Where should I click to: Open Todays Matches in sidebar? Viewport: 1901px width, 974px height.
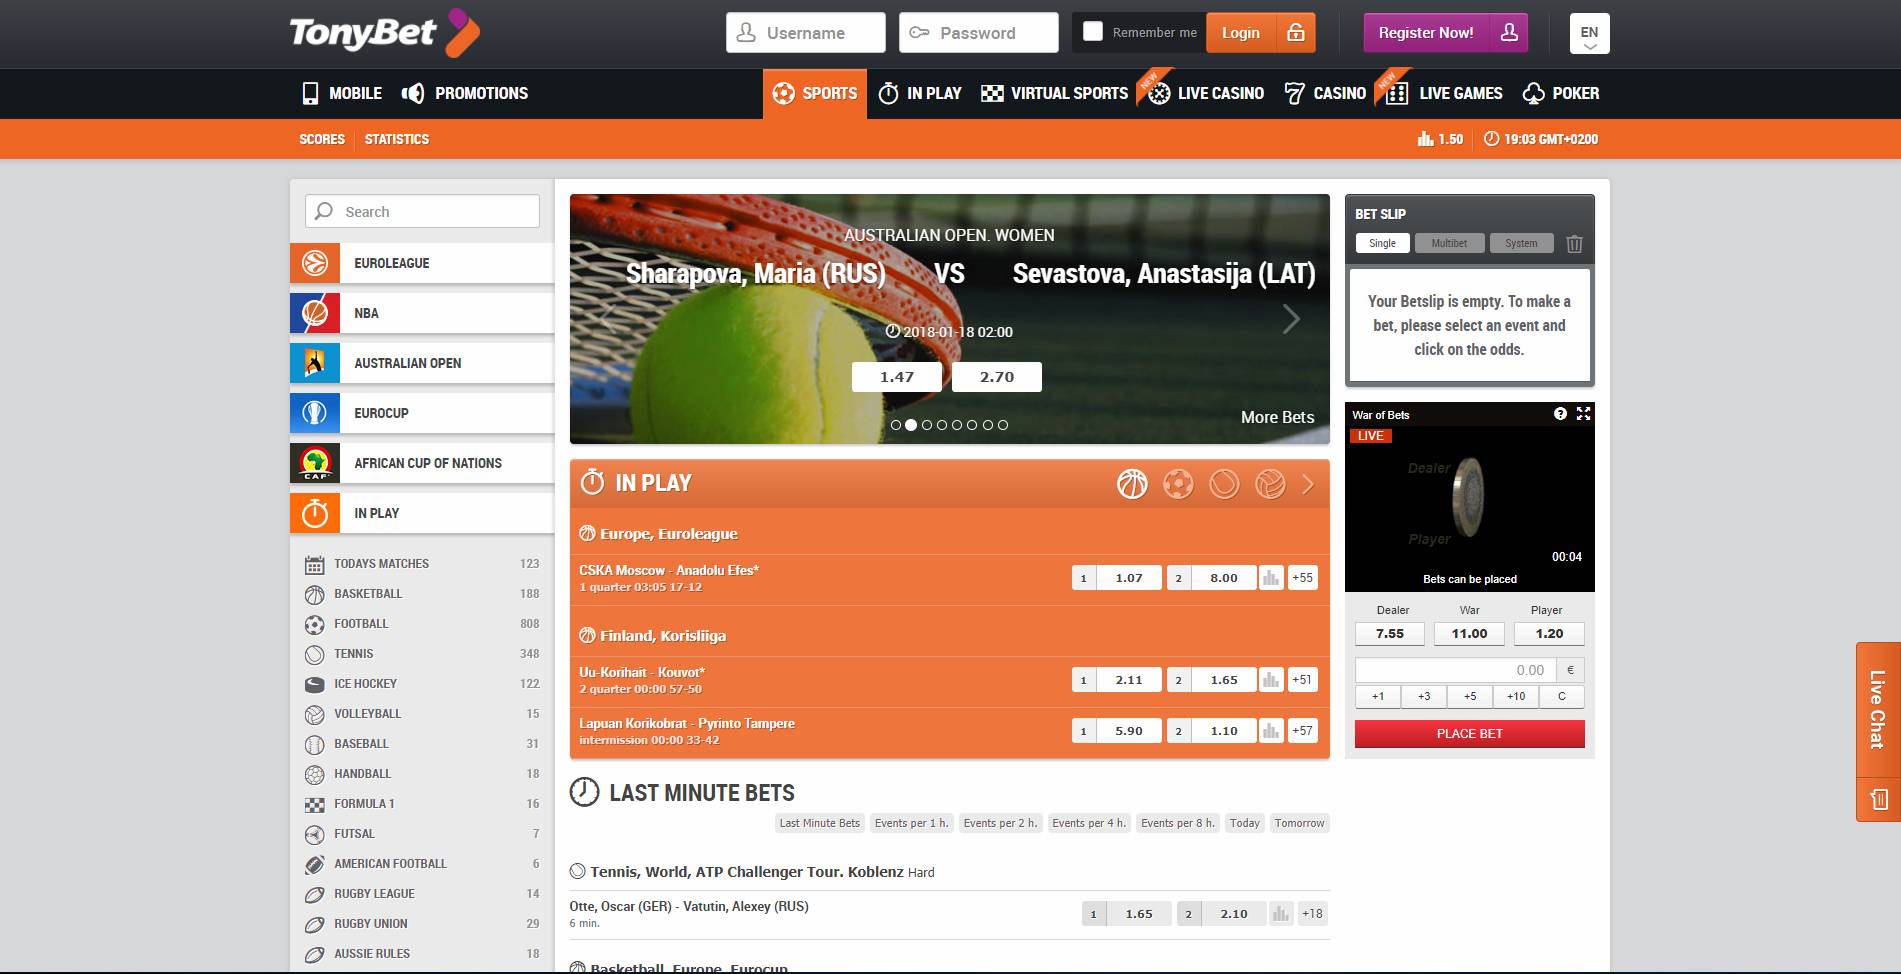(422, 564)
